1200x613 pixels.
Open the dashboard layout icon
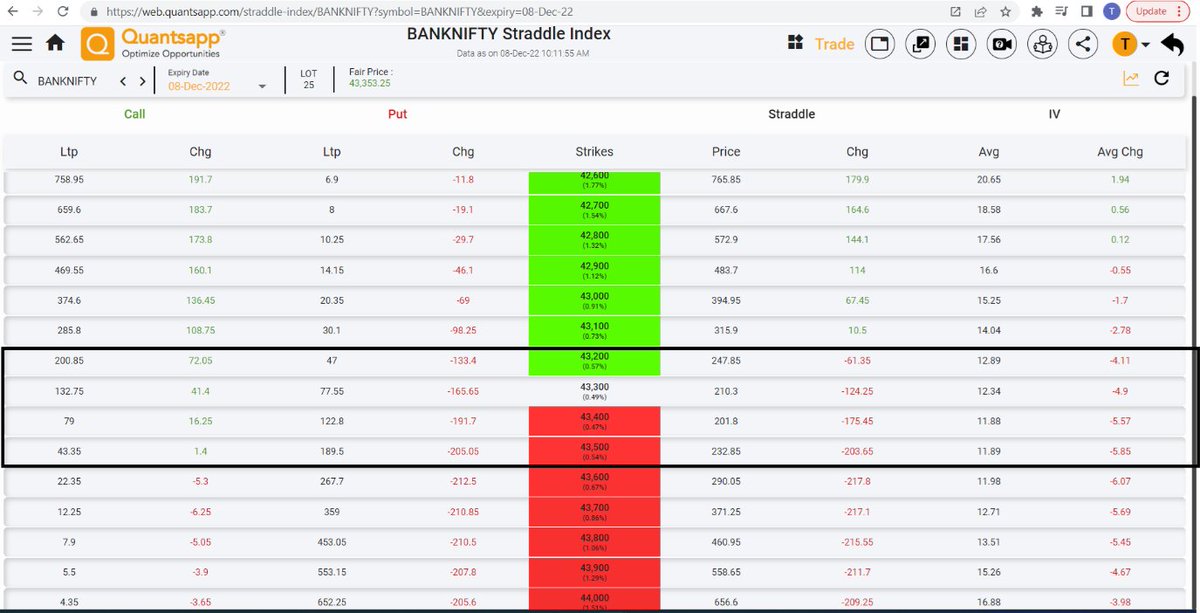[x=960, y=44]
